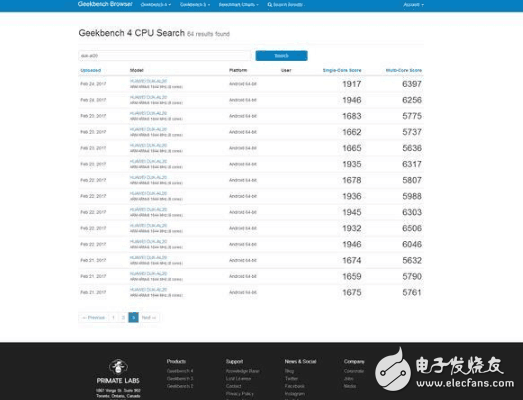Open the Geekbench 4 footer link
Screen dimensions: 523x400
(180, 371)
